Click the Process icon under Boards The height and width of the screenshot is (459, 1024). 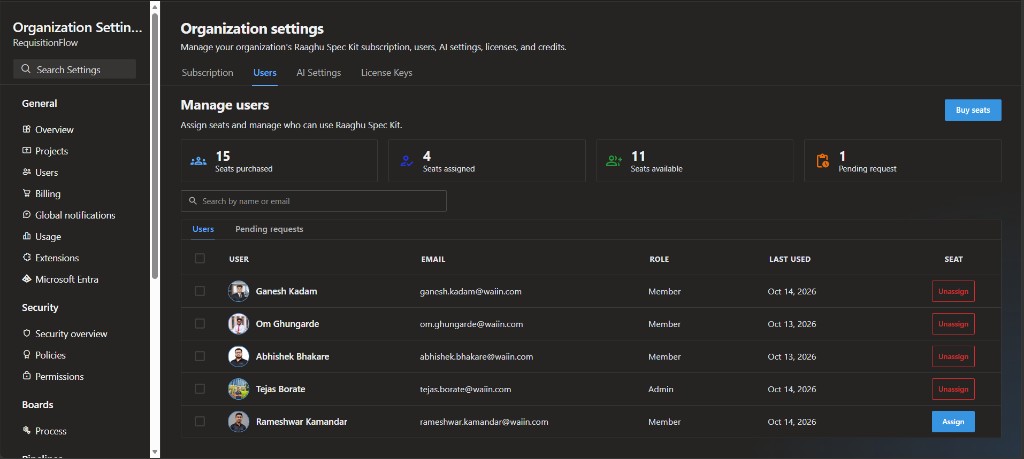[27, 430]
